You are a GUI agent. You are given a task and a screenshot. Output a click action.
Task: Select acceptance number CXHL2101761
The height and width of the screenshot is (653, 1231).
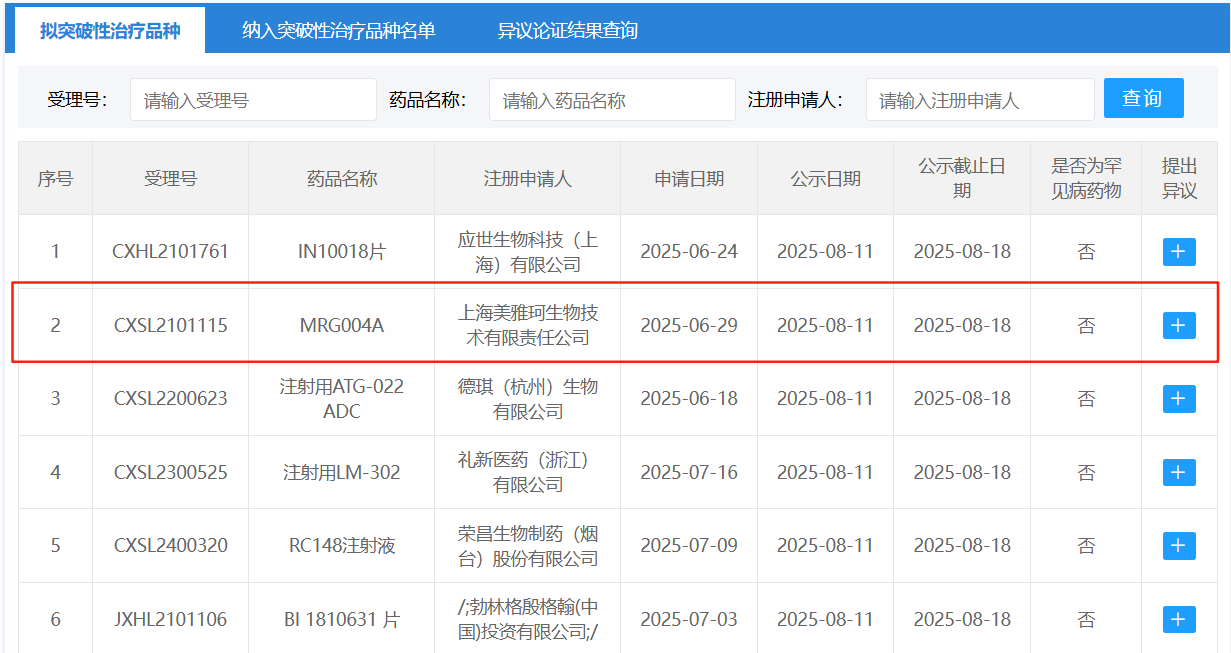pyautogui.click(x=170, y=252)
